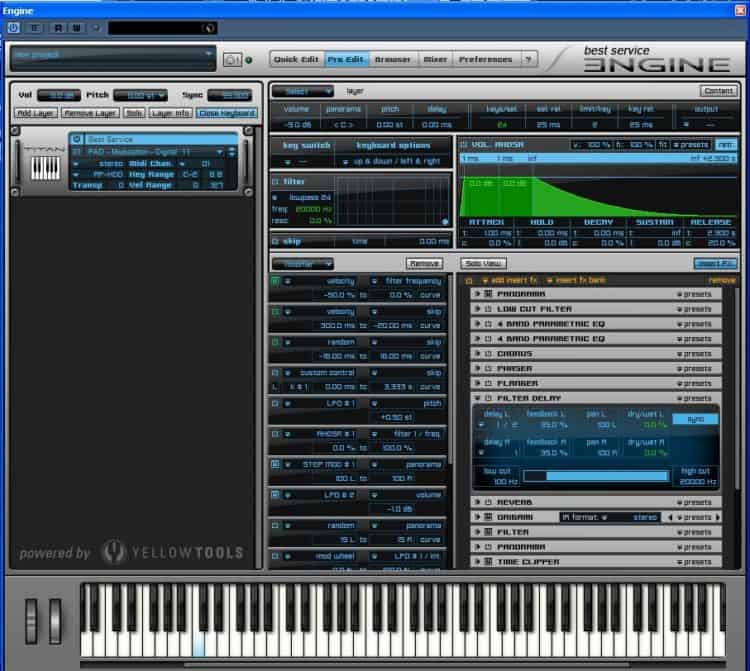Click the Origami next preset arrow
The width and height of the screenshot is (750, 671).
[x=717, y=517]
